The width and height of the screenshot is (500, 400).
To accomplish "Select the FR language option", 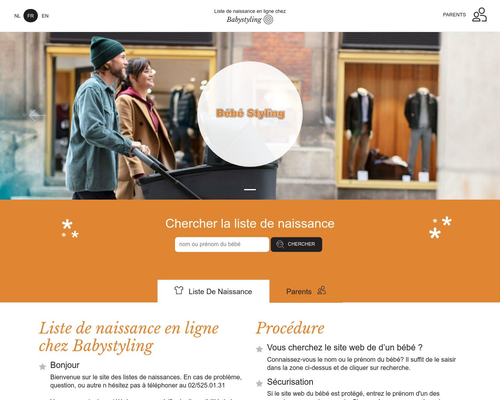I will coord(31,16).
